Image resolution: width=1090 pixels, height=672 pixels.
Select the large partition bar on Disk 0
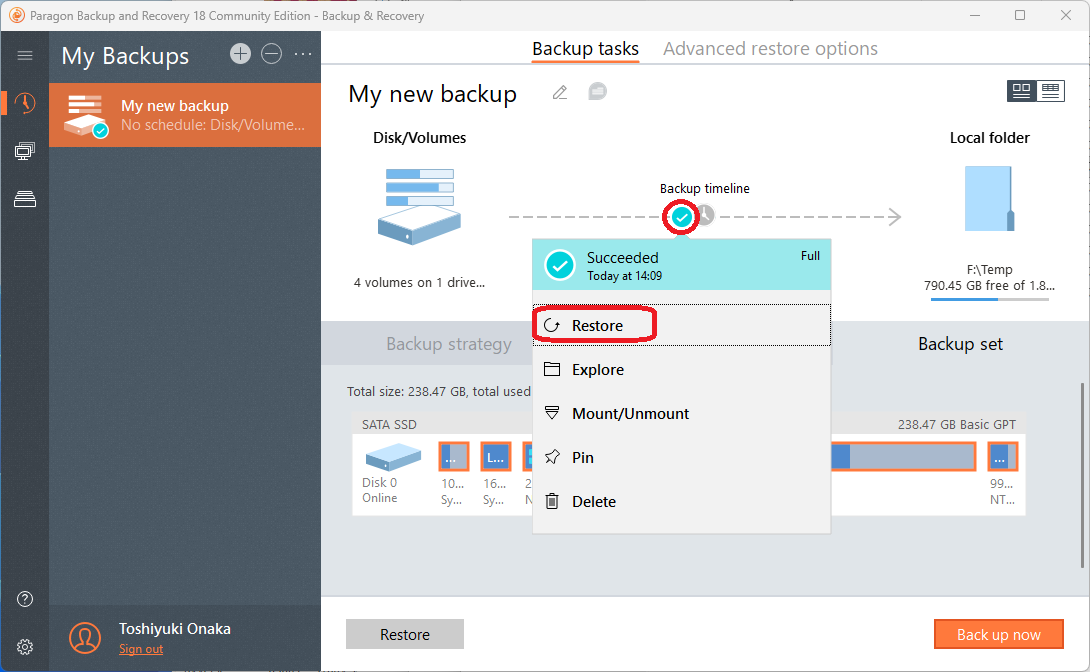[x=904, y=457]
